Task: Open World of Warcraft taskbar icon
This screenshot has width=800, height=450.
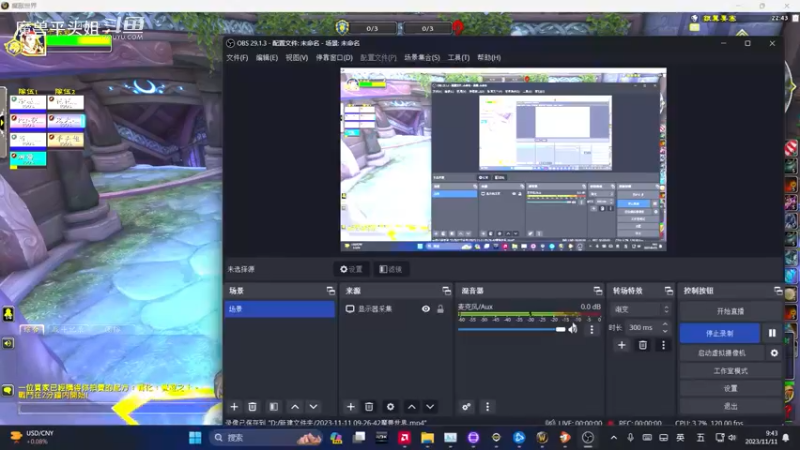Action: 542,438
